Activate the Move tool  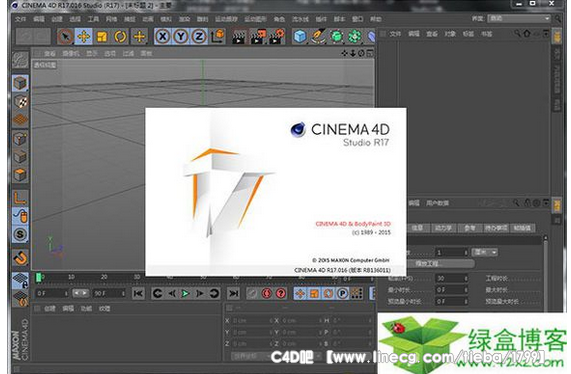(84, 37)
